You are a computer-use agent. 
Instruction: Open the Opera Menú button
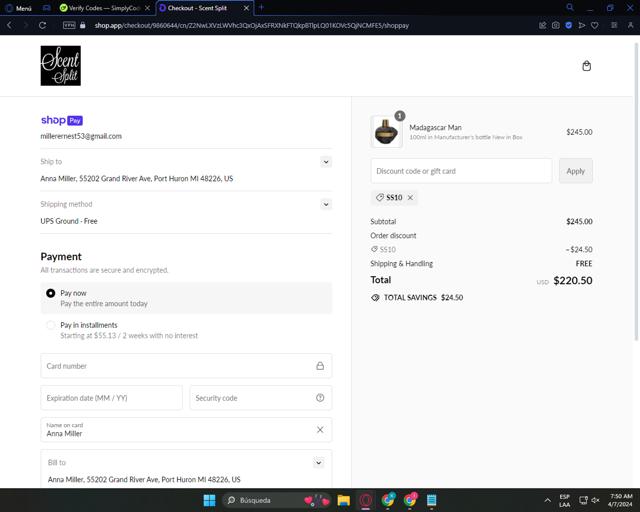(18, 8)
